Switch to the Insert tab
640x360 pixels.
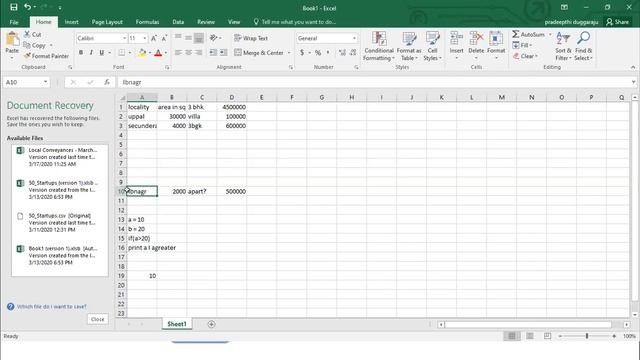(71, 22)
